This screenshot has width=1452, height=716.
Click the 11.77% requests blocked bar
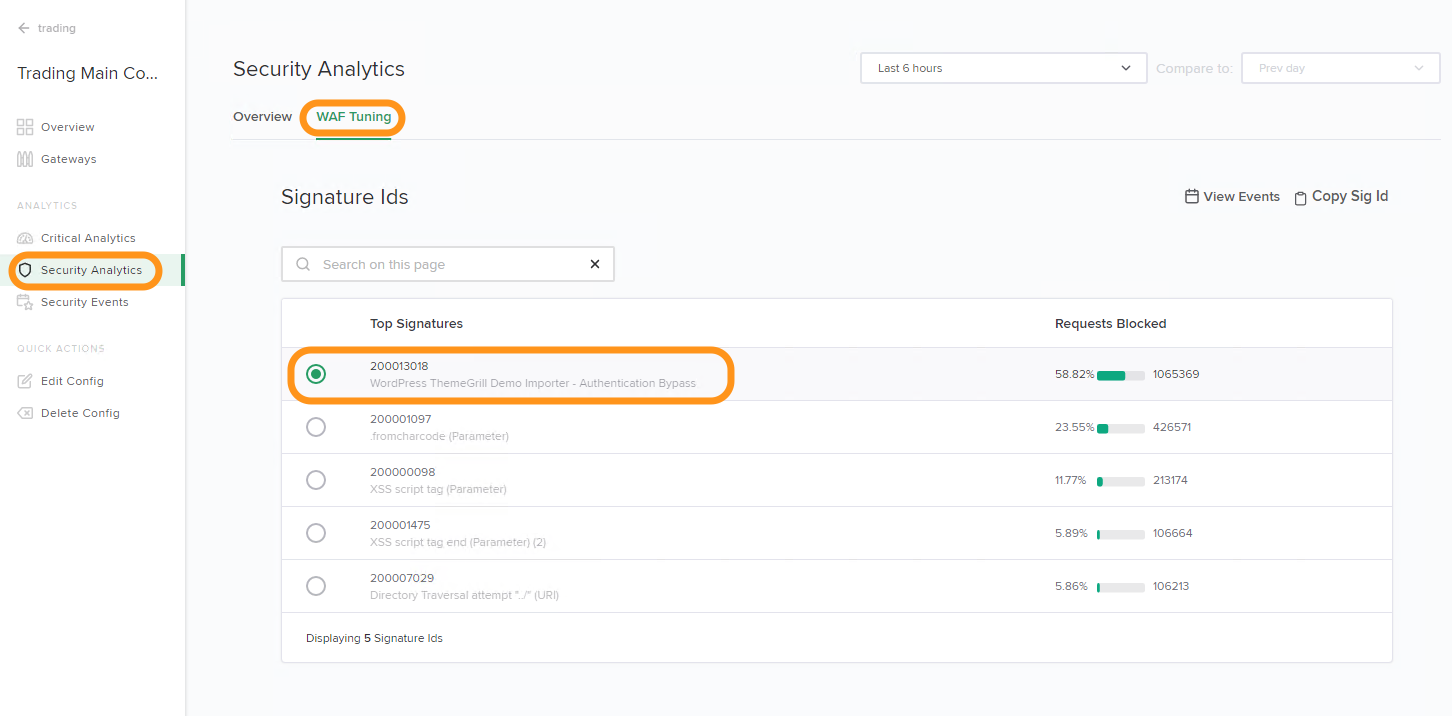tap(1121, 481)
